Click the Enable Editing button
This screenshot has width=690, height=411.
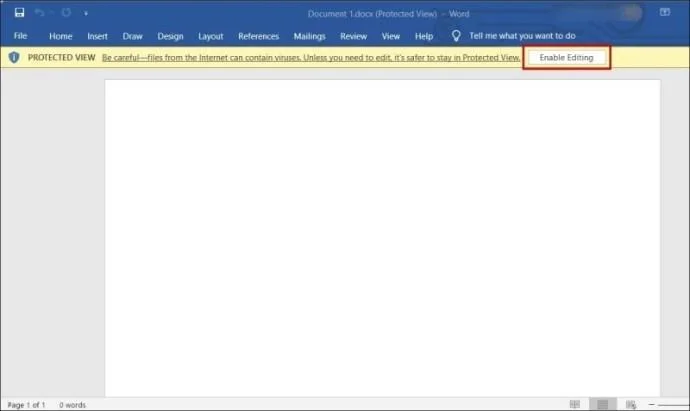click(x=566, y=58)
